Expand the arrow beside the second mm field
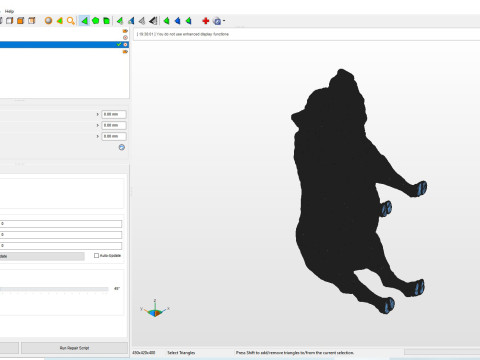The width and height of the screenshot is (480, 360). [98, 125]
